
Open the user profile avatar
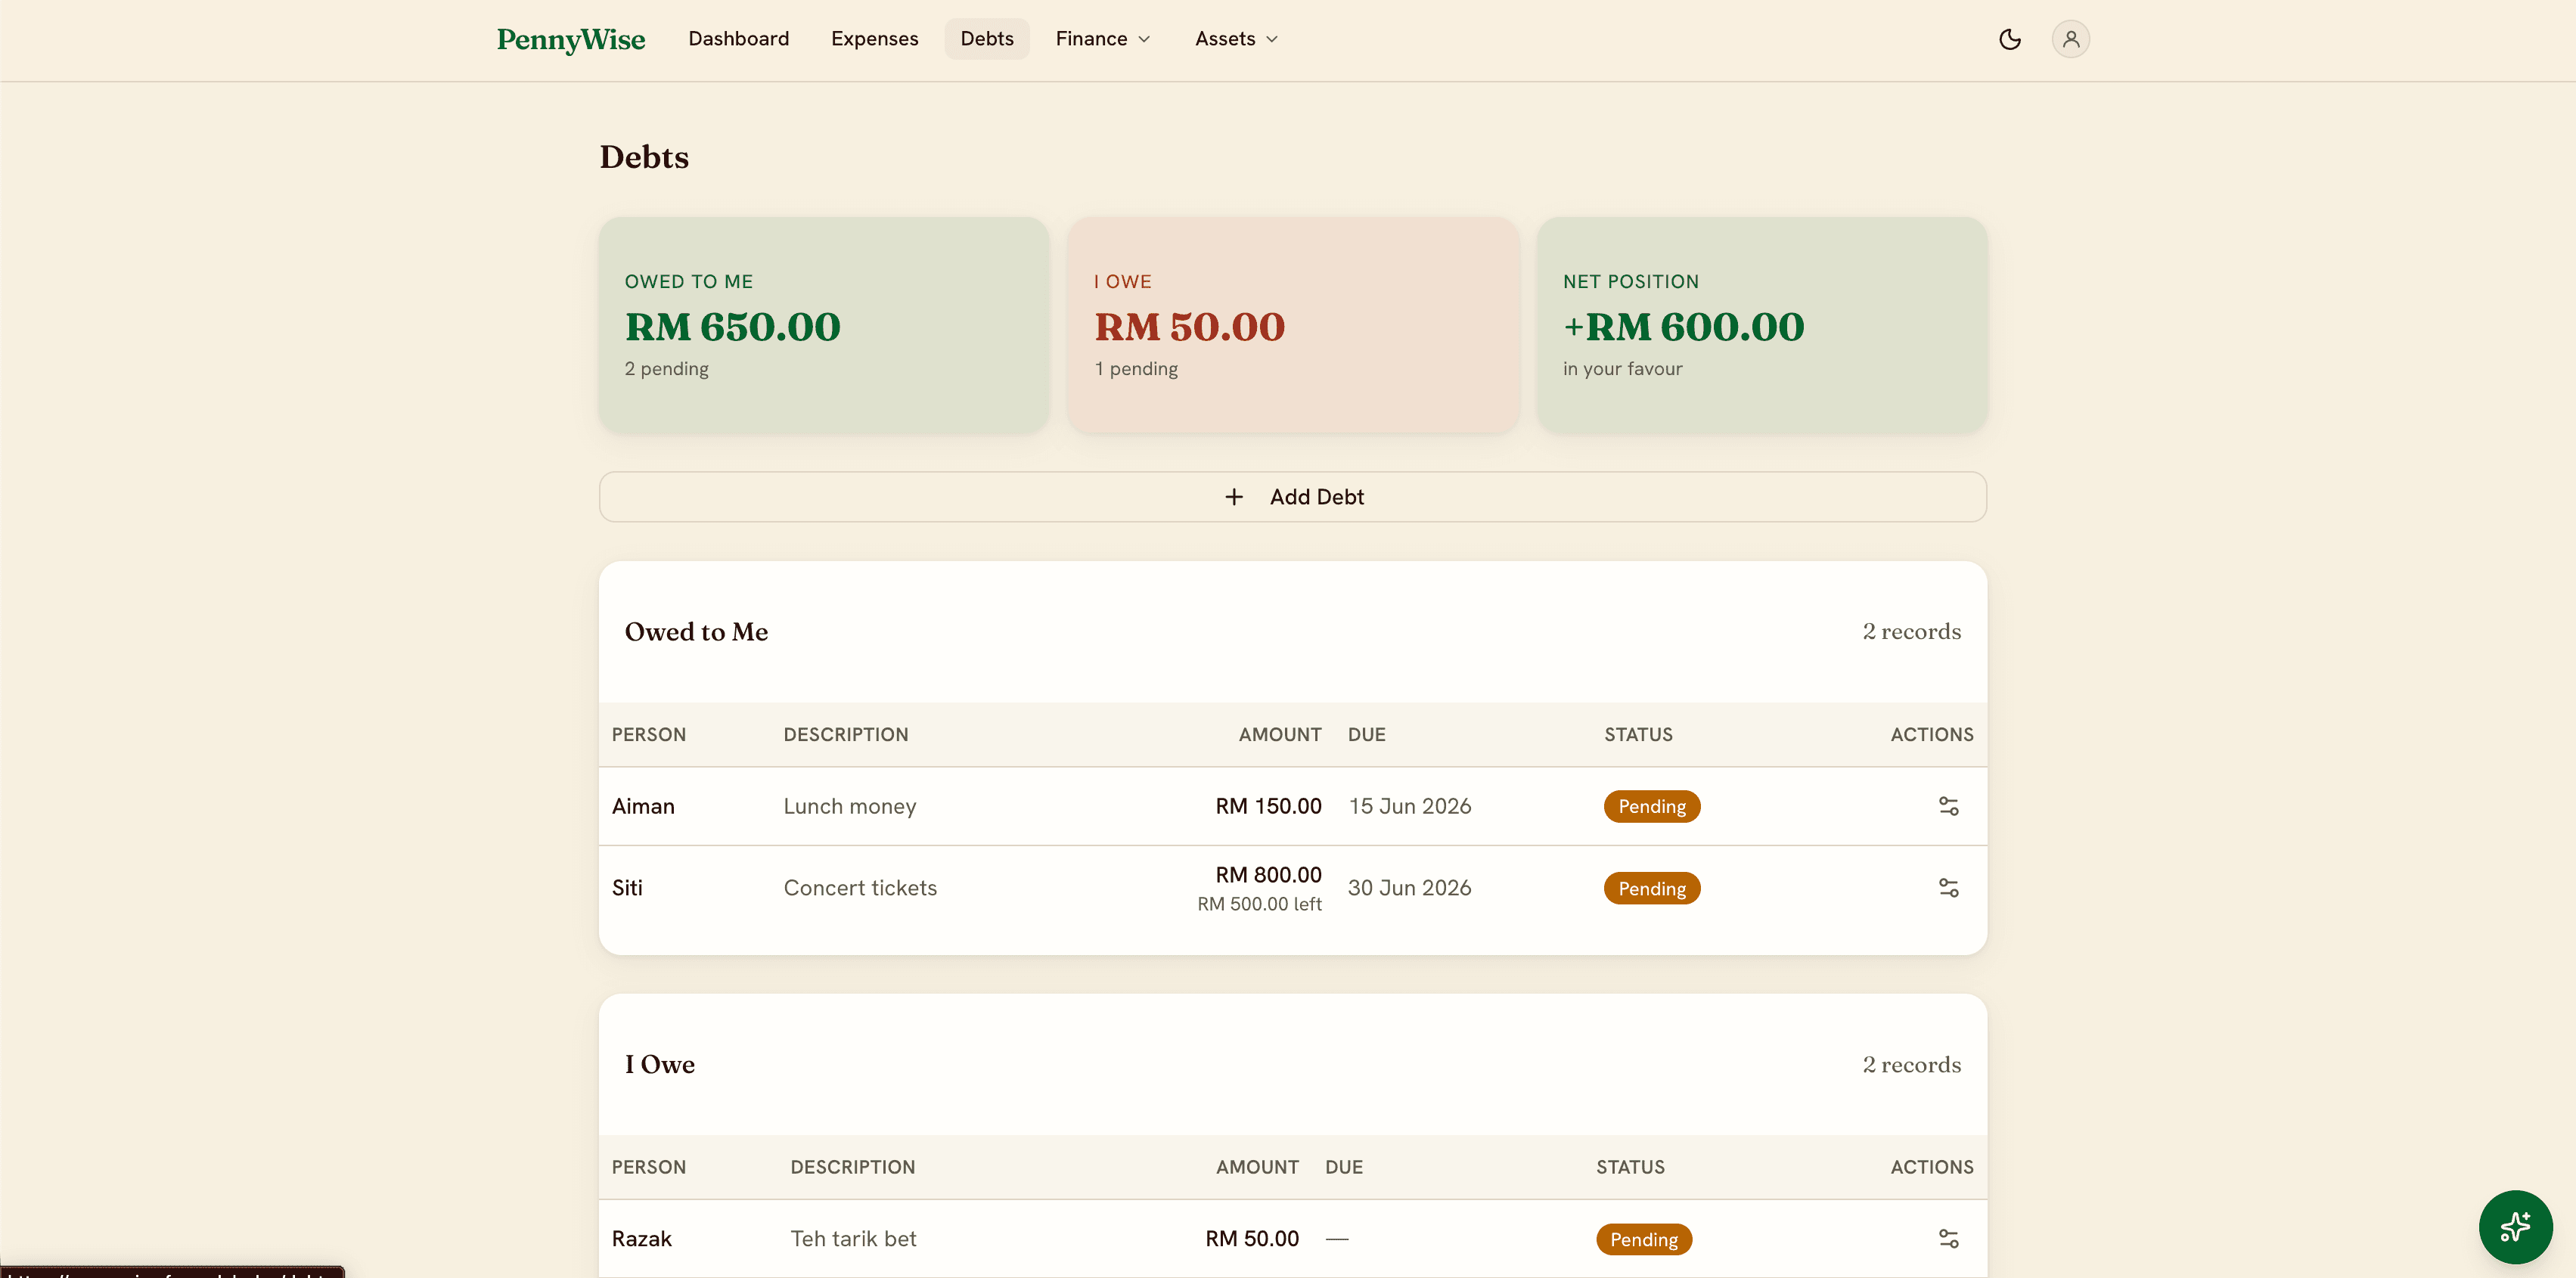click(x=2070, y=39)
